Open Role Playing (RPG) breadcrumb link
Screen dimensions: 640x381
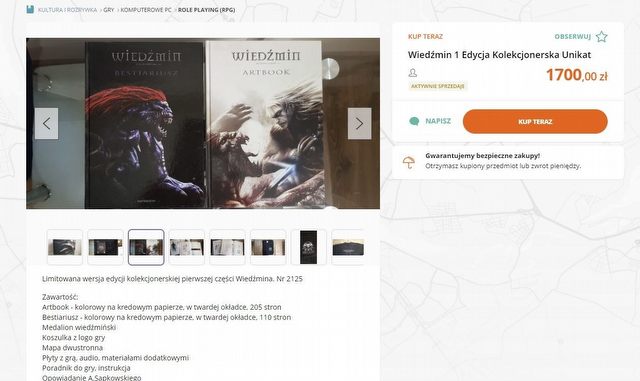click(x=207, y=10)
